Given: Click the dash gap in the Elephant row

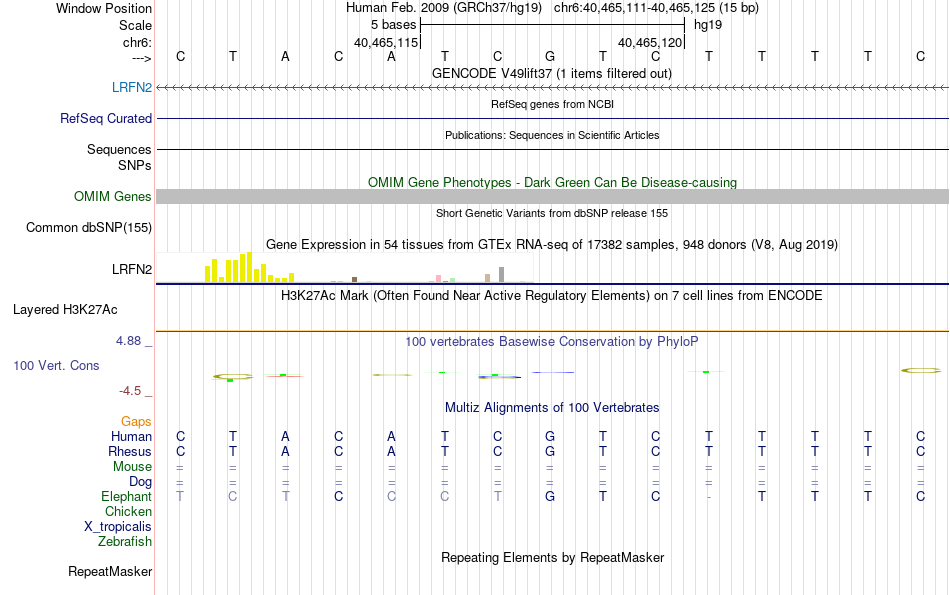Looking at the screenshot, I should (x=709, y=497).
